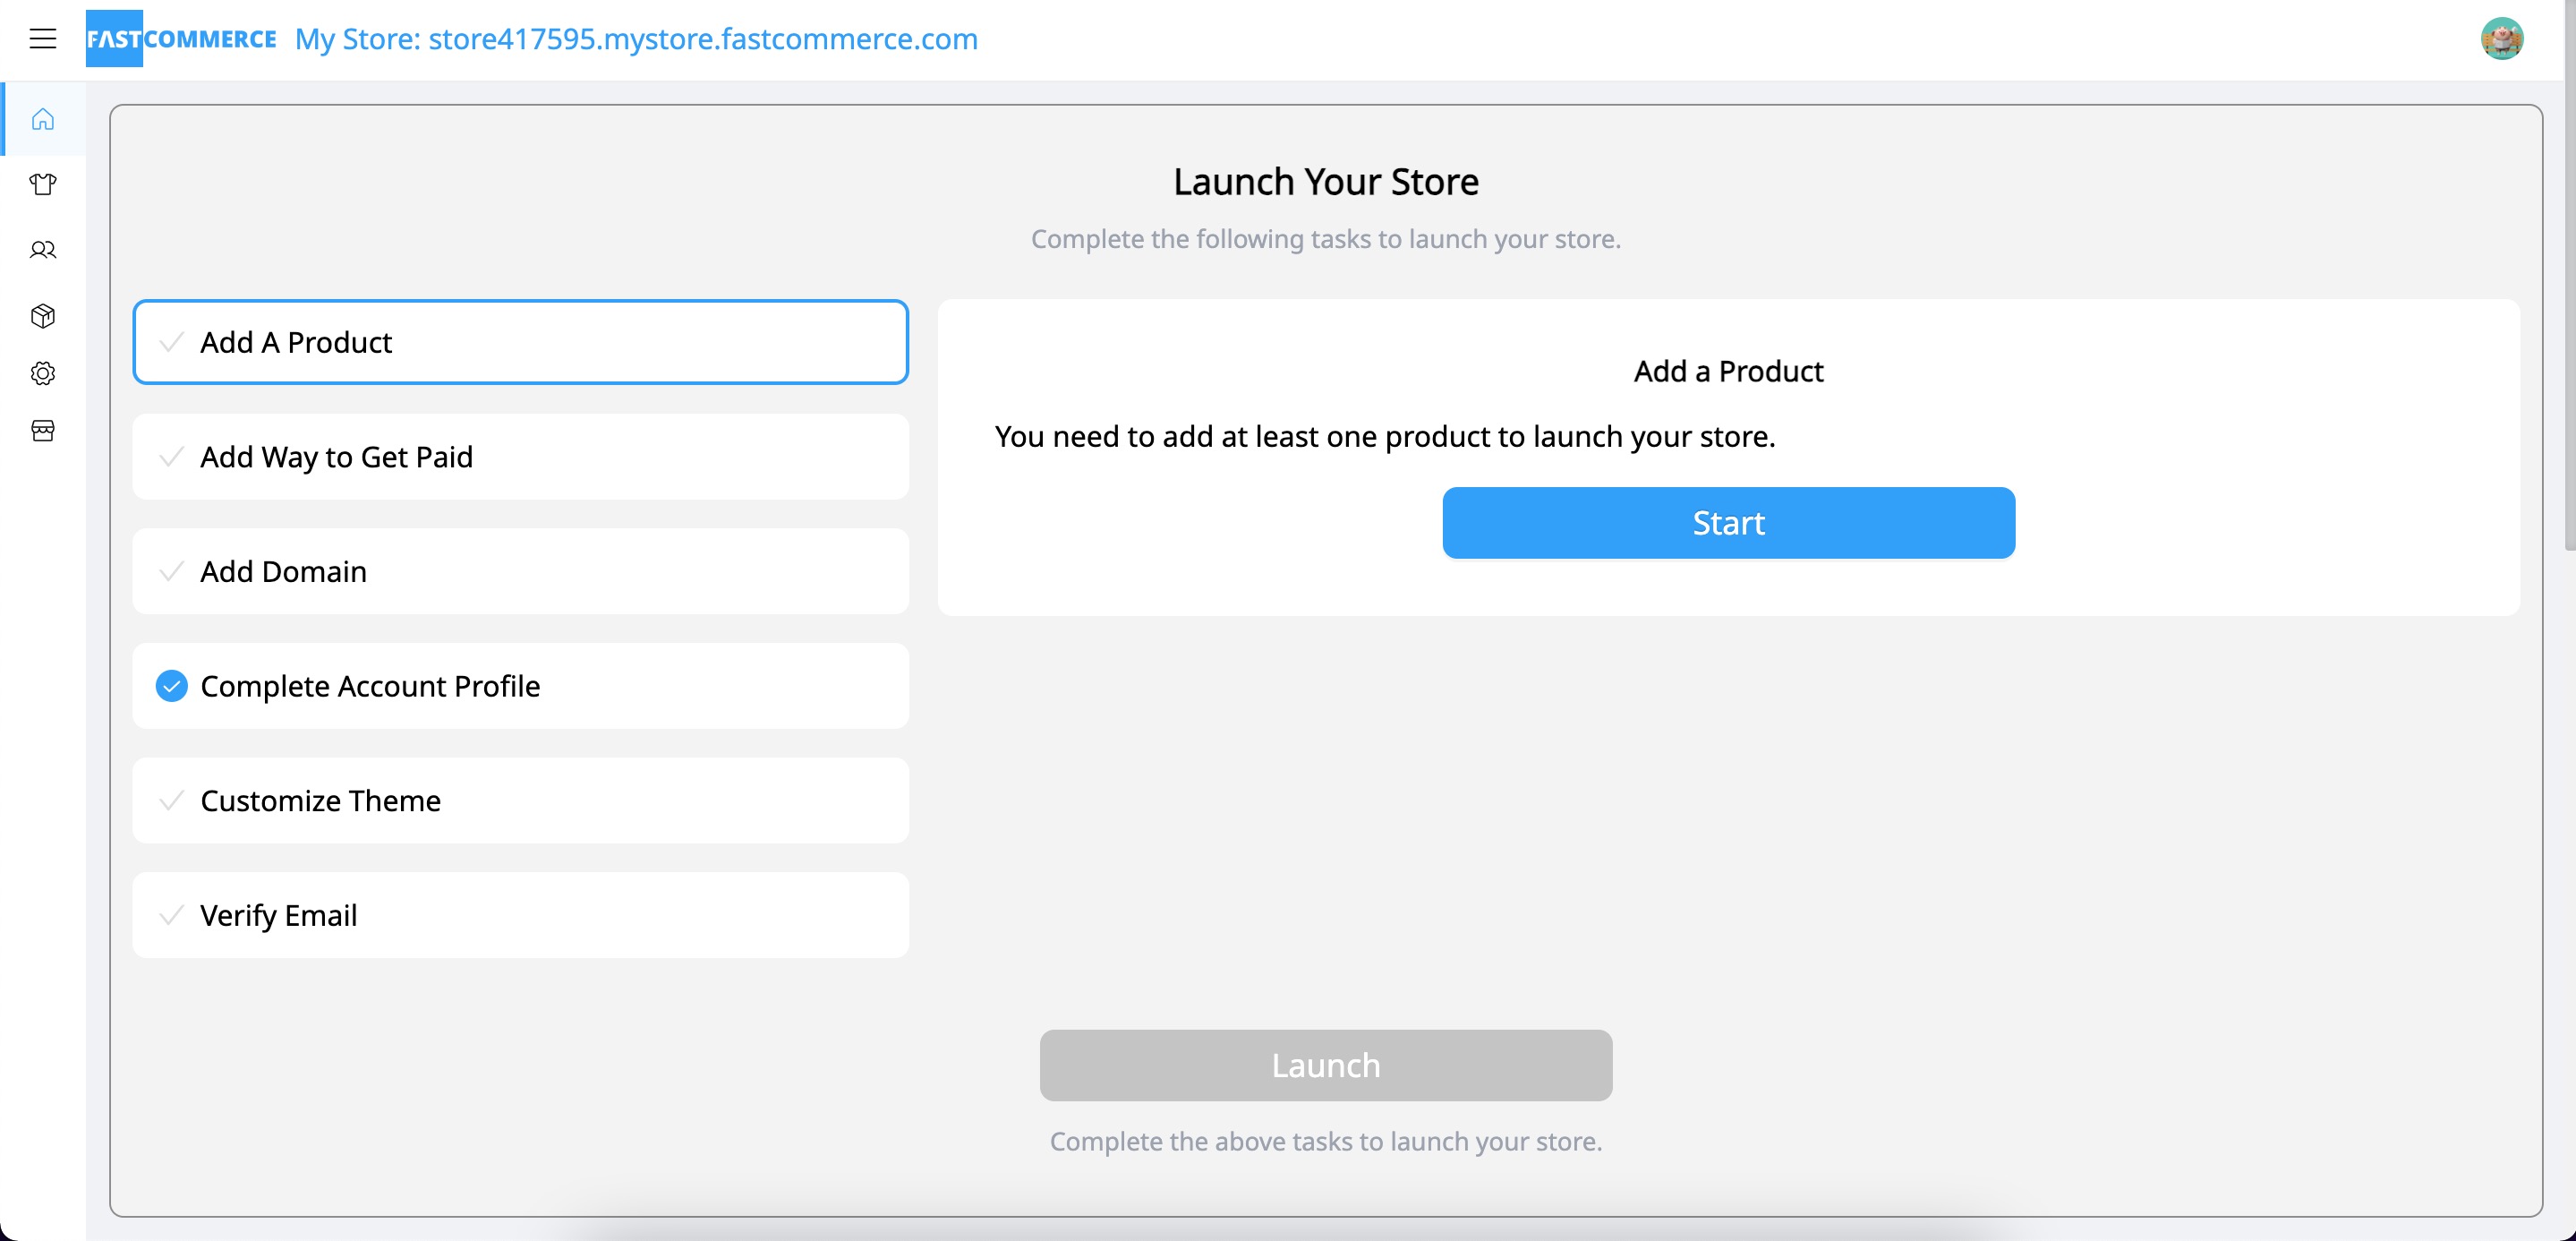Click the greyed-out Launch button
This screenshot has width=2576, height=1241.
(x=1326, y=1066)
